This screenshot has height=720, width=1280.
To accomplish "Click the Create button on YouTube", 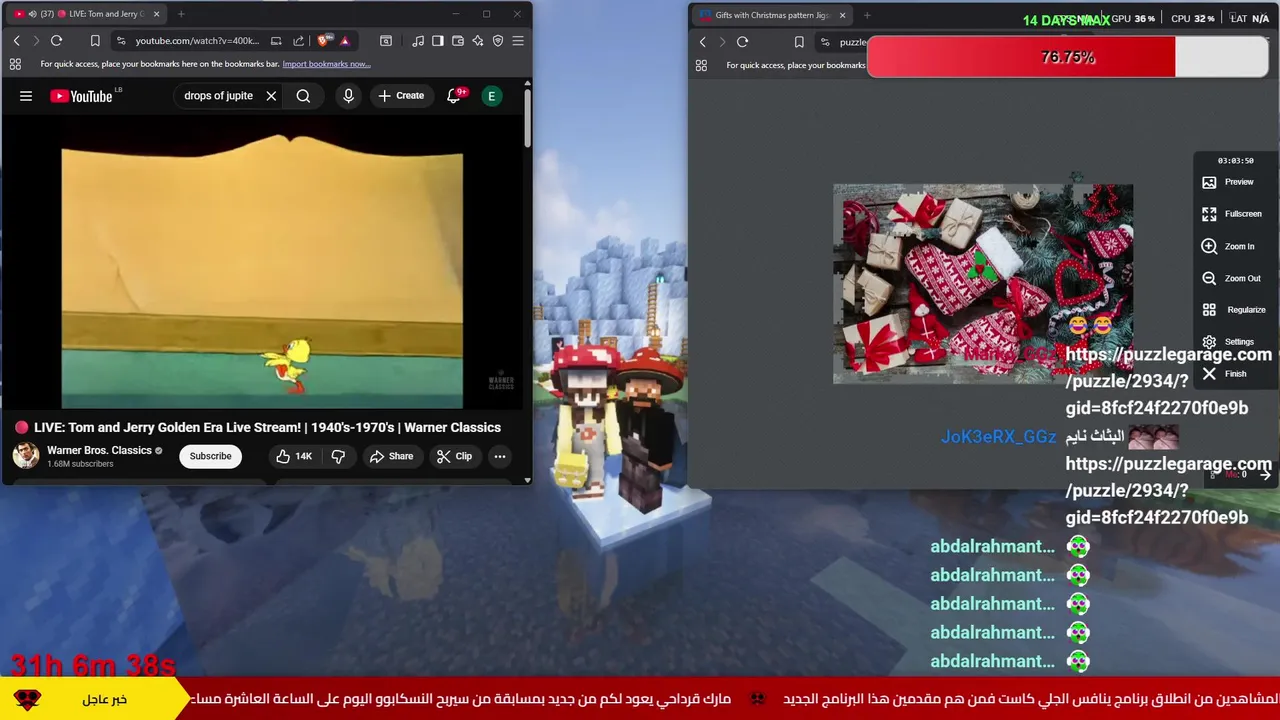I will [401, 96].
